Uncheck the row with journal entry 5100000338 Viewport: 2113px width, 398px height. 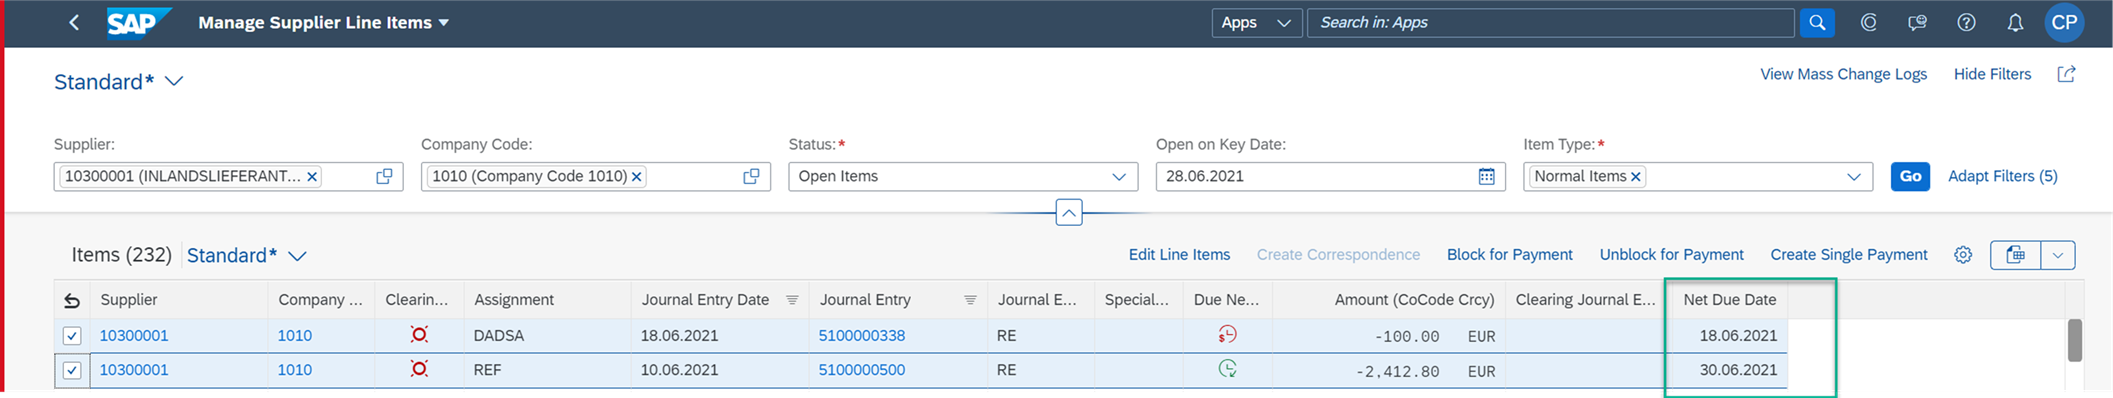pos(72,336)
